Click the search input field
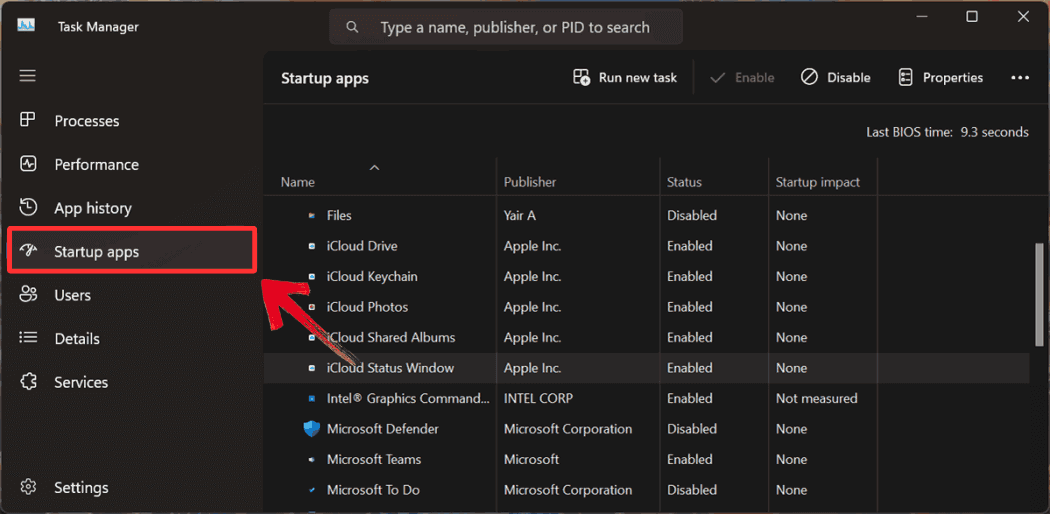The height and width of the screenshot is (514, 1050). pyautogui.click(x=506, y=27)
